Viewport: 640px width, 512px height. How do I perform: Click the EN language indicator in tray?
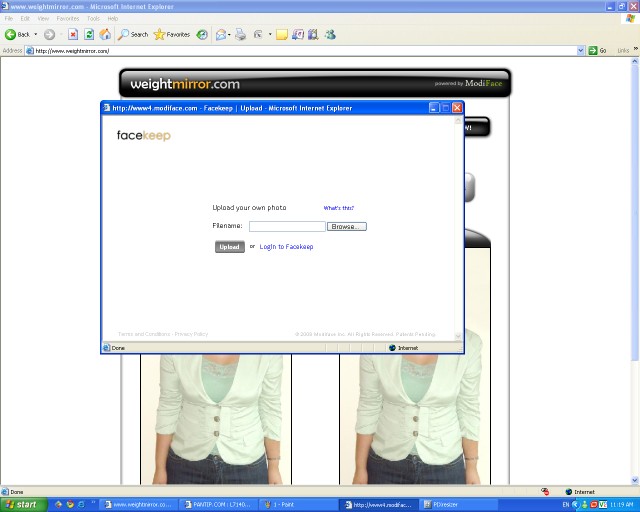coord(566,505)
